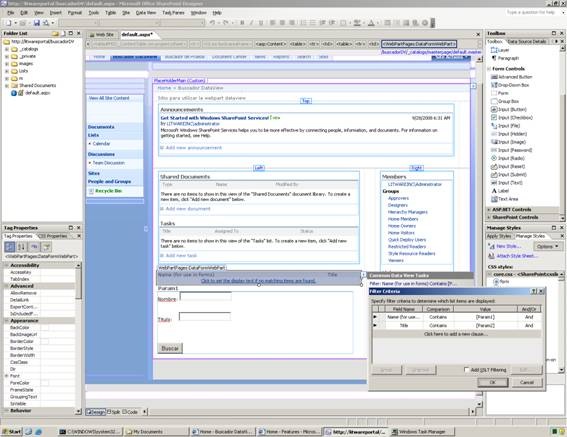Click the Attach Style Sheet link
This screenshot has height=437, width=567.
[517, 256]
